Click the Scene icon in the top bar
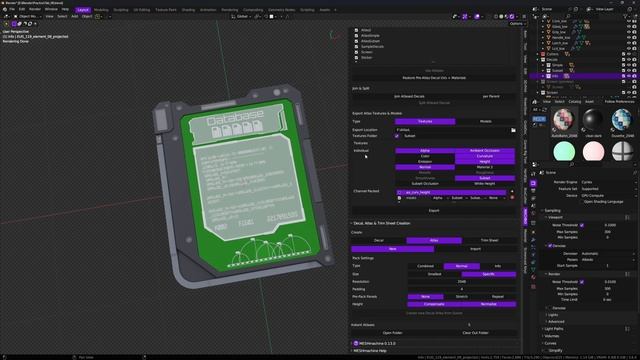The image size is (640, 360). point(535,9)
